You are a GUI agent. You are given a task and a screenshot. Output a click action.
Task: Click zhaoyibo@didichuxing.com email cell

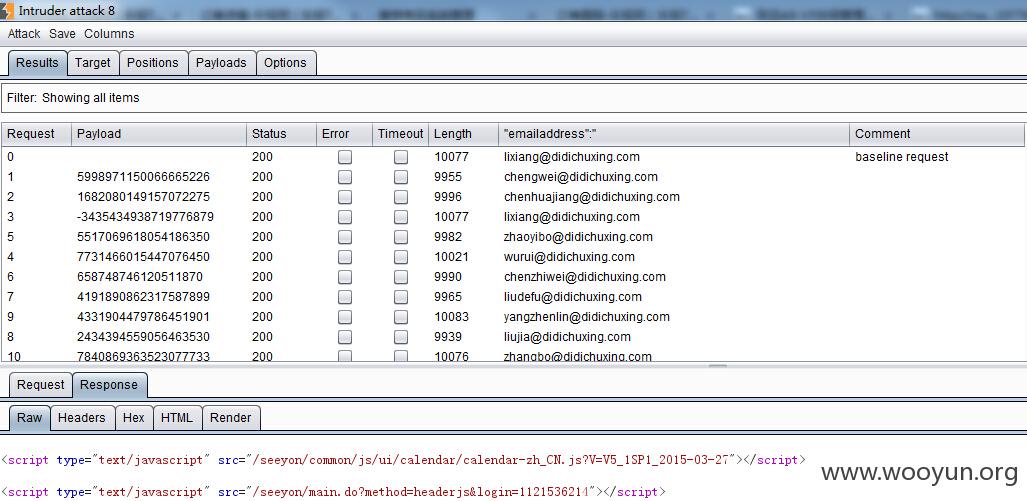[x=578, y=236]
